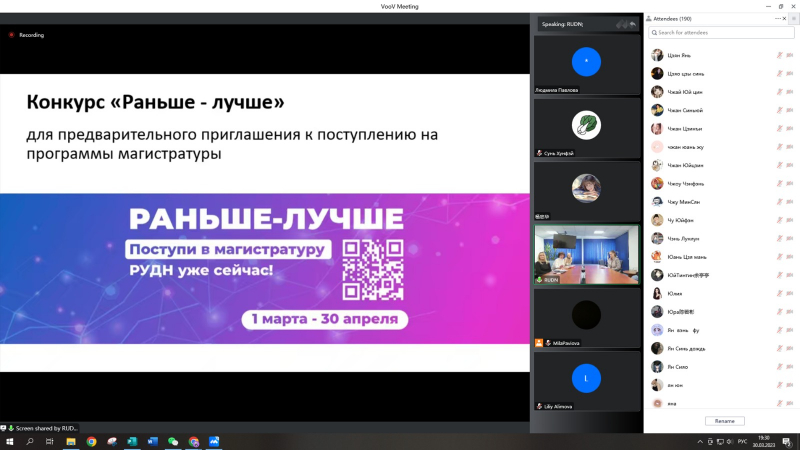800x450 pixels.
Task: Click the orange host icon beside MilaPavlova
Action: pos(539,343)
